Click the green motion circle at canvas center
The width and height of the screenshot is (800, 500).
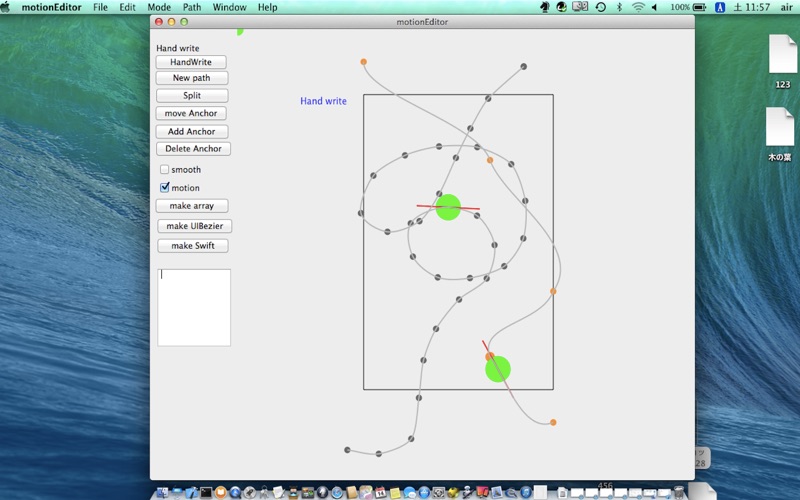pyautogui.click(x=448, y=207)
